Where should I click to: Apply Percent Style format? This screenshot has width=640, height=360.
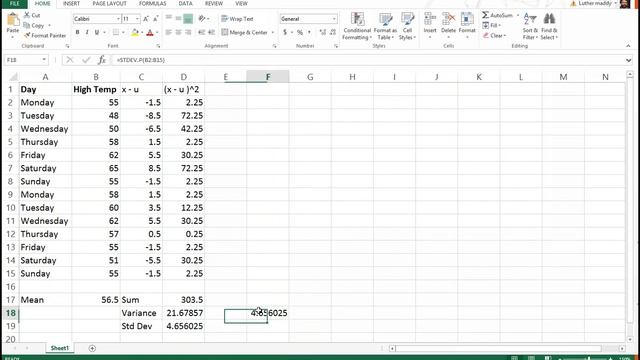point(300,32)
